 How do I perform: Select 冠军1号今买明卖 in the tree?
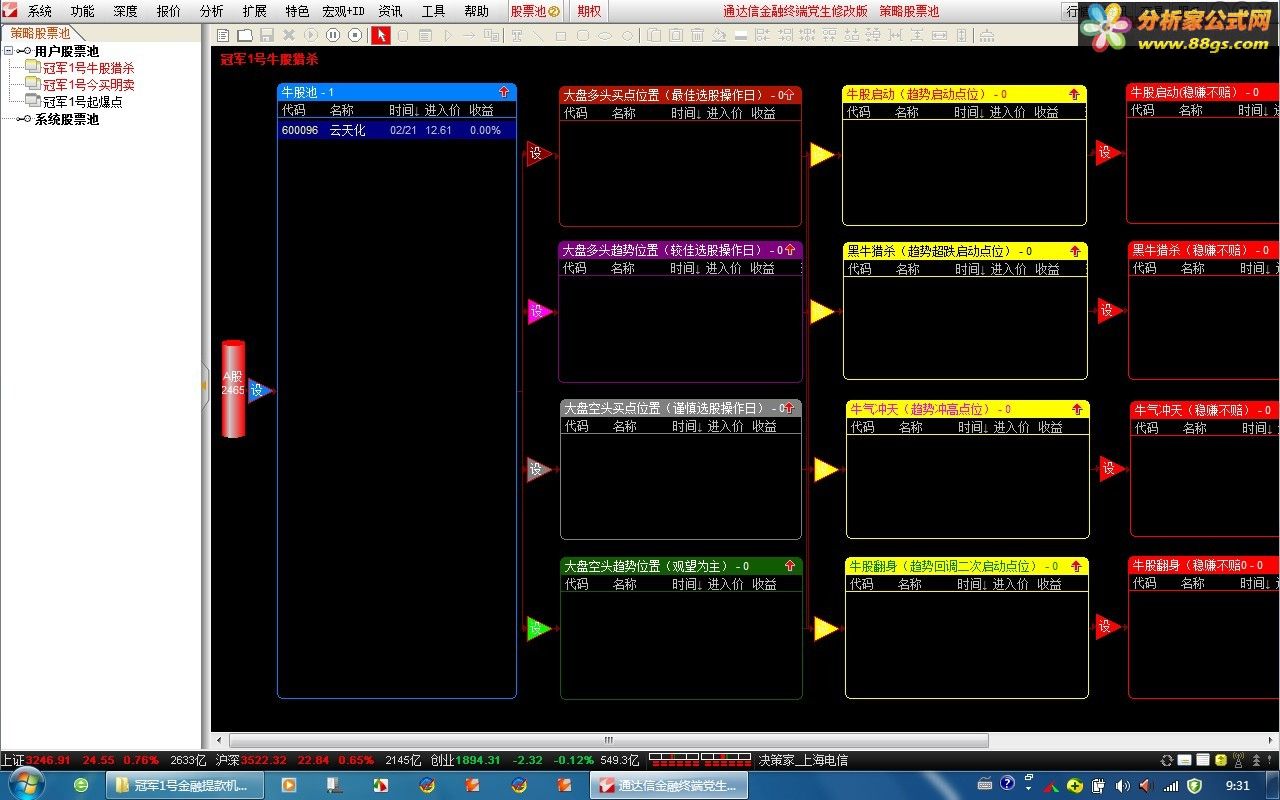(88, 85)
